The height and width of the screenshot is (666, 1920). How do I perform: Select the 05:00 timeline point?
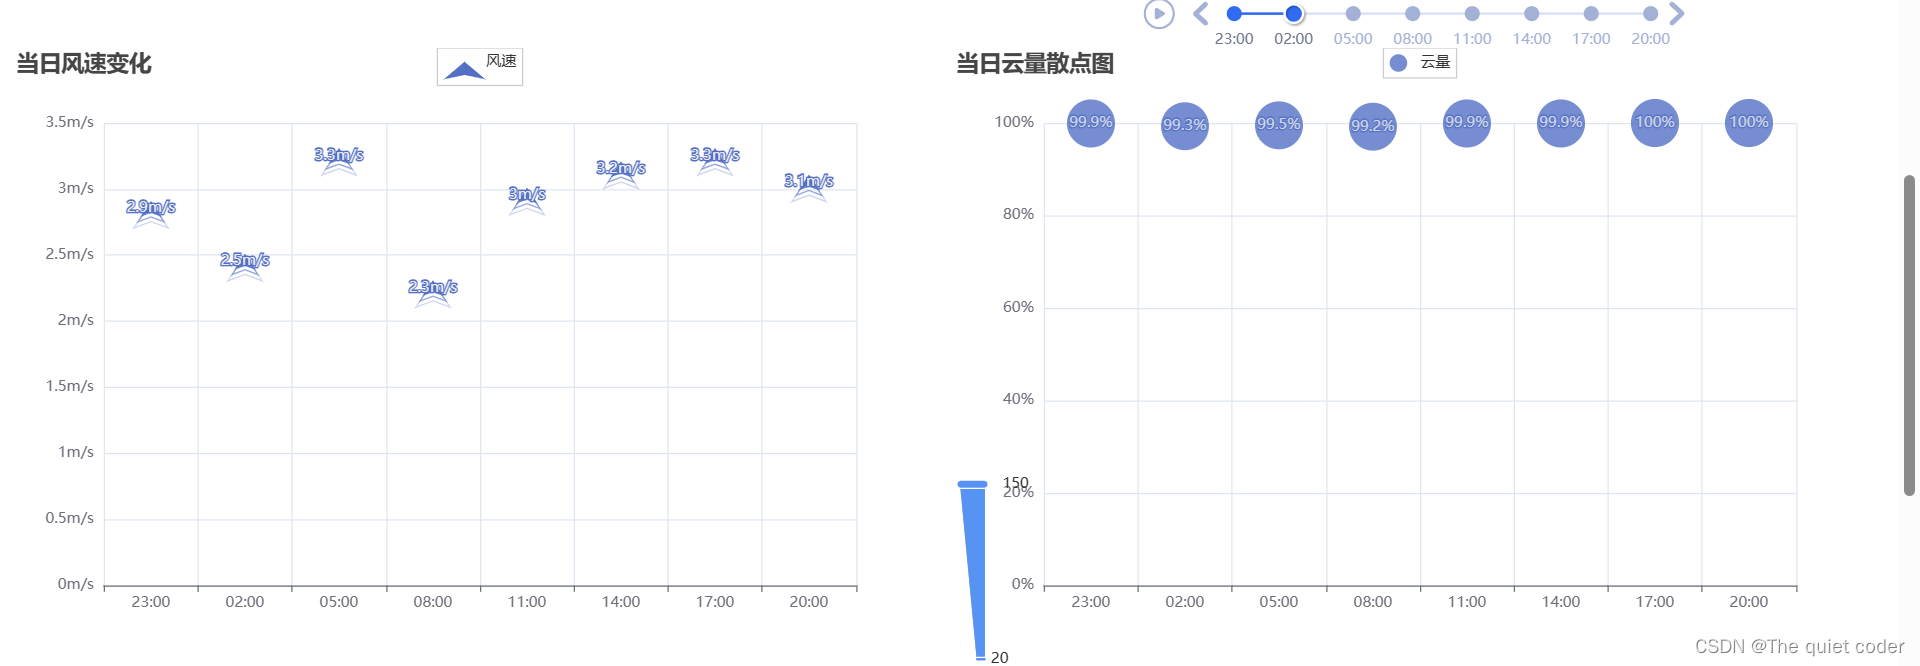click(1353, 14)
